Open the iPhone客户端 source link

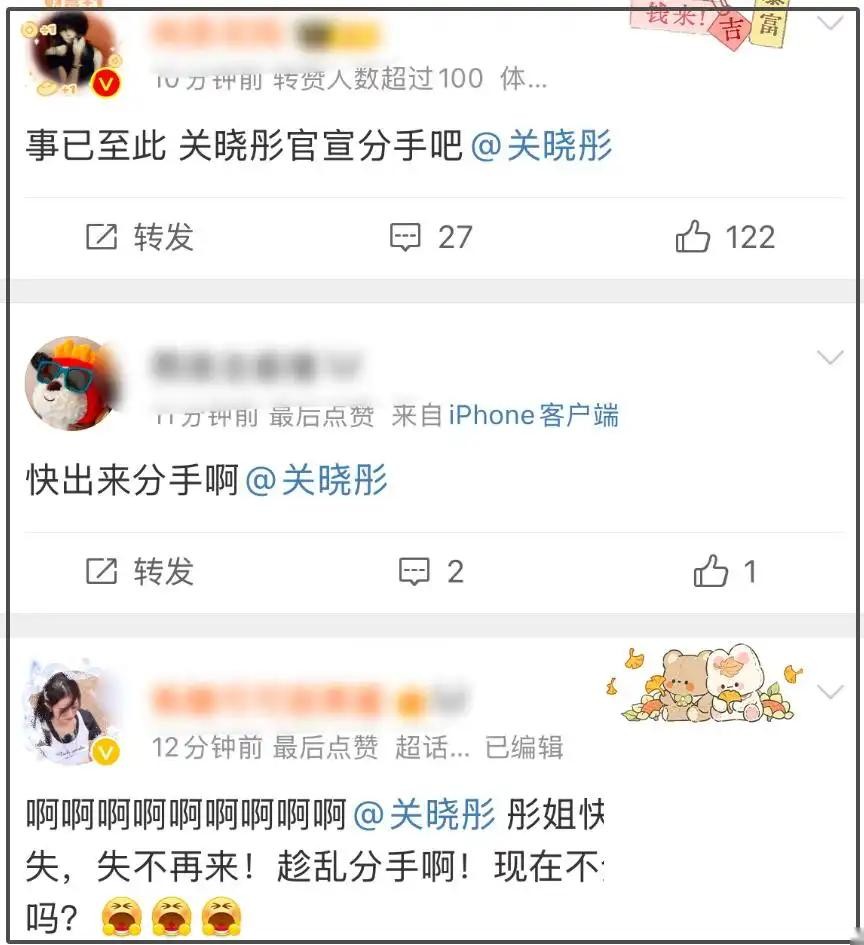click(x=534, y=416)
